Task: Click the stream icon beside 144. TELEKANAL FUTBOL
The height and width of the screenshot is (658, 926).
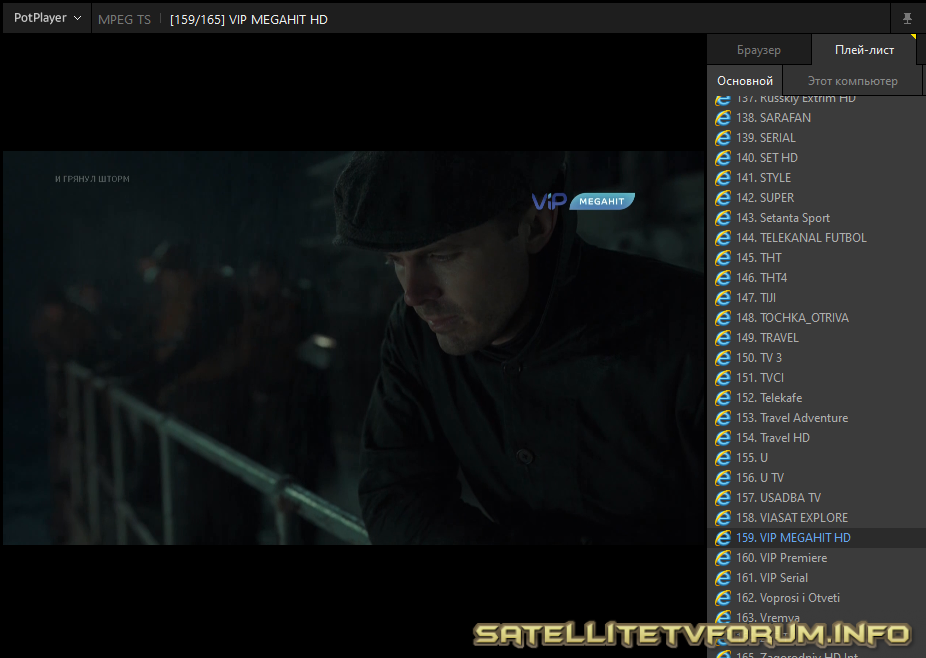Action: (x=723, y=237)
